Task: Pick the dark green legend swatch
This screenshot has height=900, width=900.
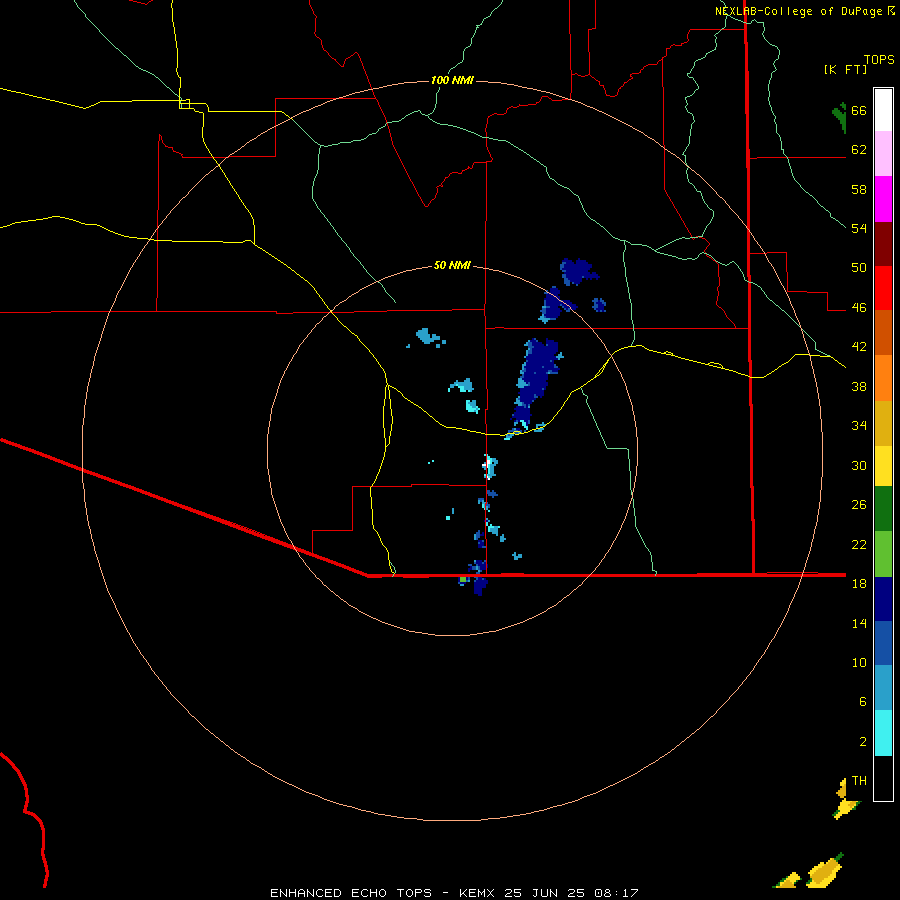Action: 883,509
